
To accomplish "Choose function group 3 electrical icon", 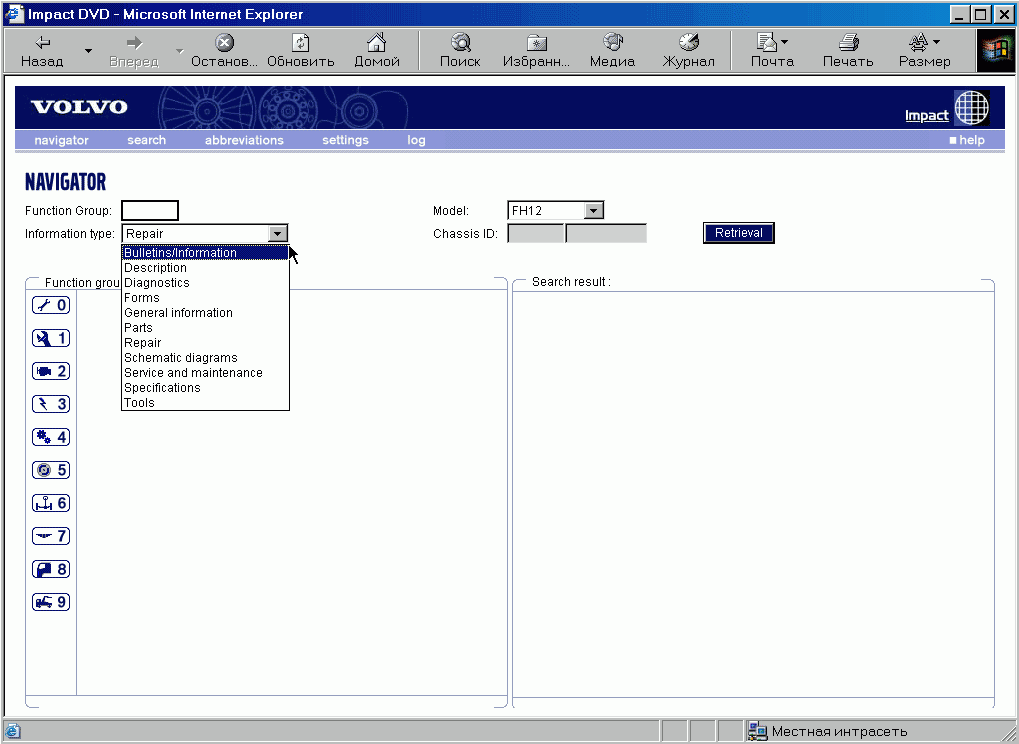I will 51,404.
